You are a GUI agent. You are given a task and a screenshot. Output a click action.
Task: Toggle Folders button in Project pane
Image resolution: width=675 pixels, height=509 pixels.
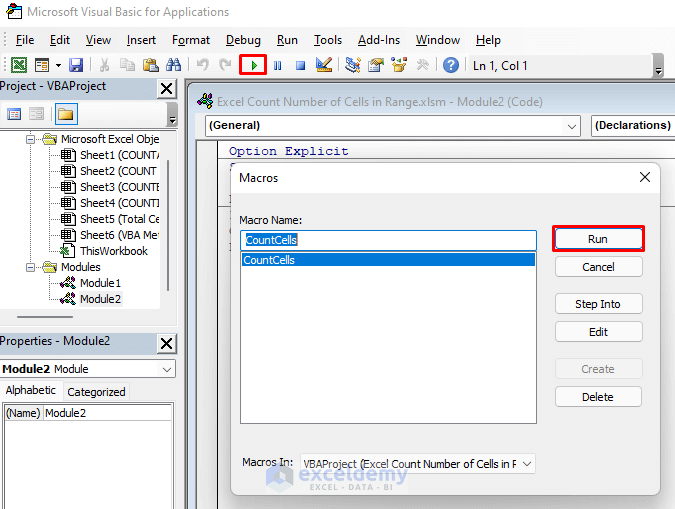point(66,114)
